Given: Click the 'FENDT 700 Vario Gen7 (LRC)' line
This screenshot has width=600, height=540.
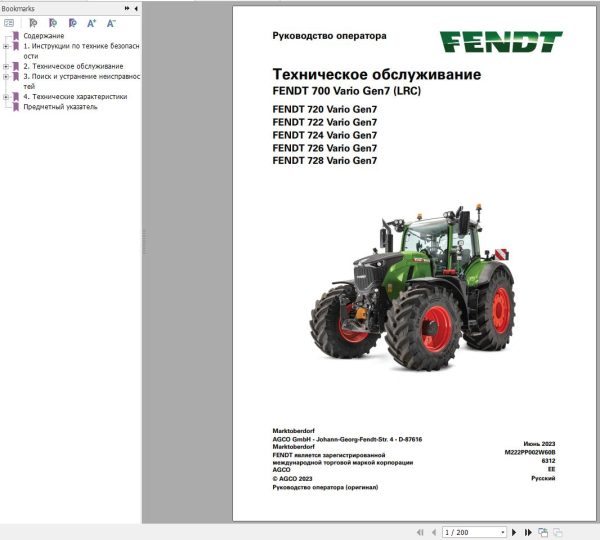Looking at the screenshot, I should pos(347,91).
